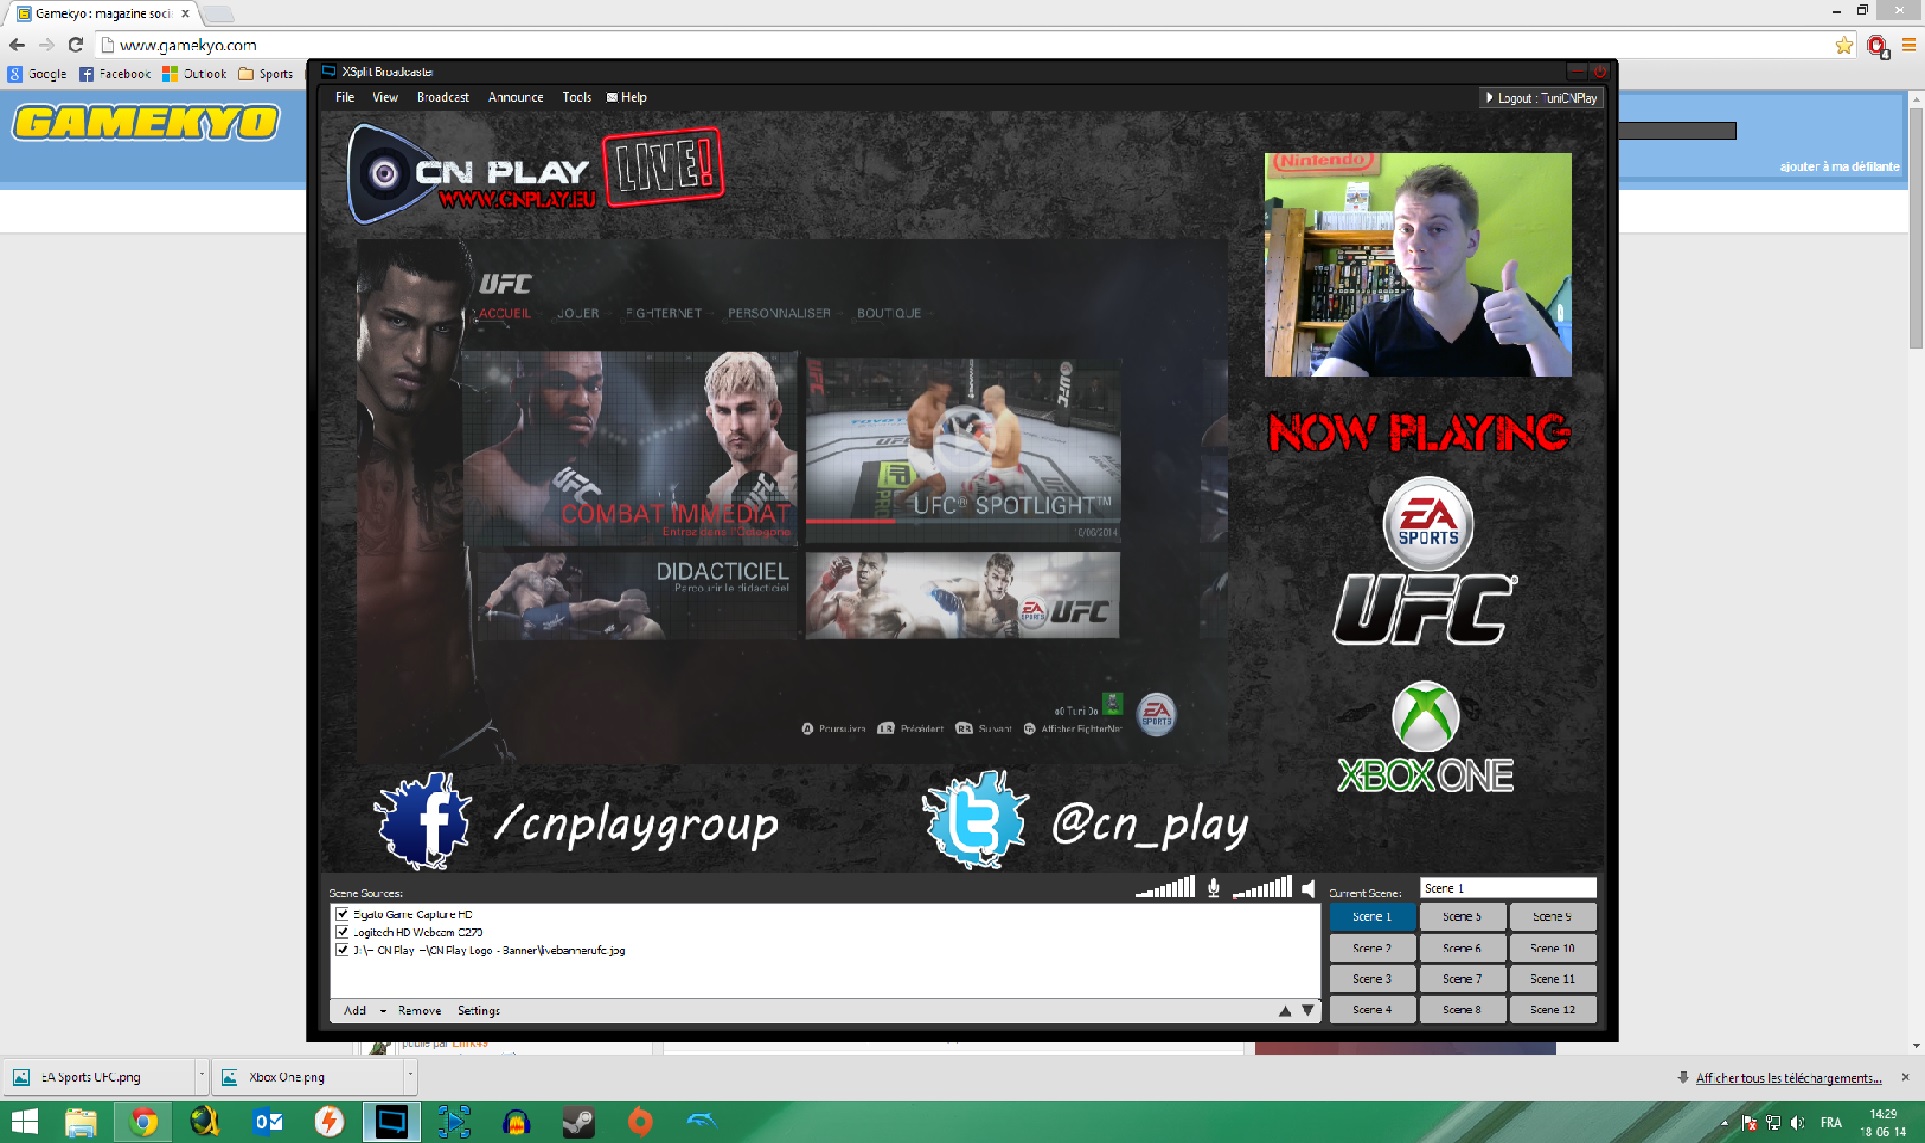
Task: Adjust microphone volume level bars
Action: coord(1165,887)
